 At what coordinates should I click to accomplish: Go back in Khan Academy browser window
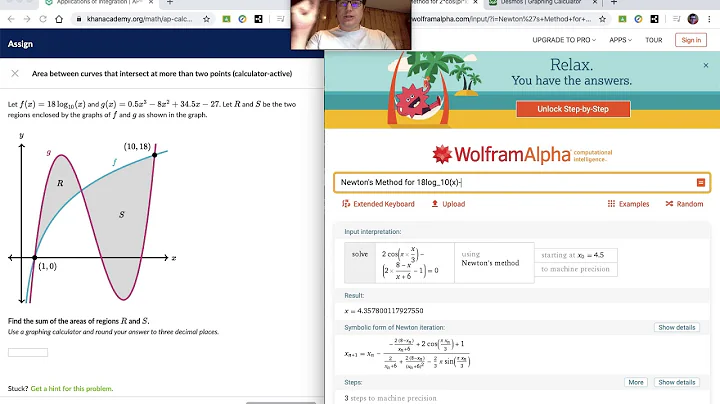pos(11,19)
